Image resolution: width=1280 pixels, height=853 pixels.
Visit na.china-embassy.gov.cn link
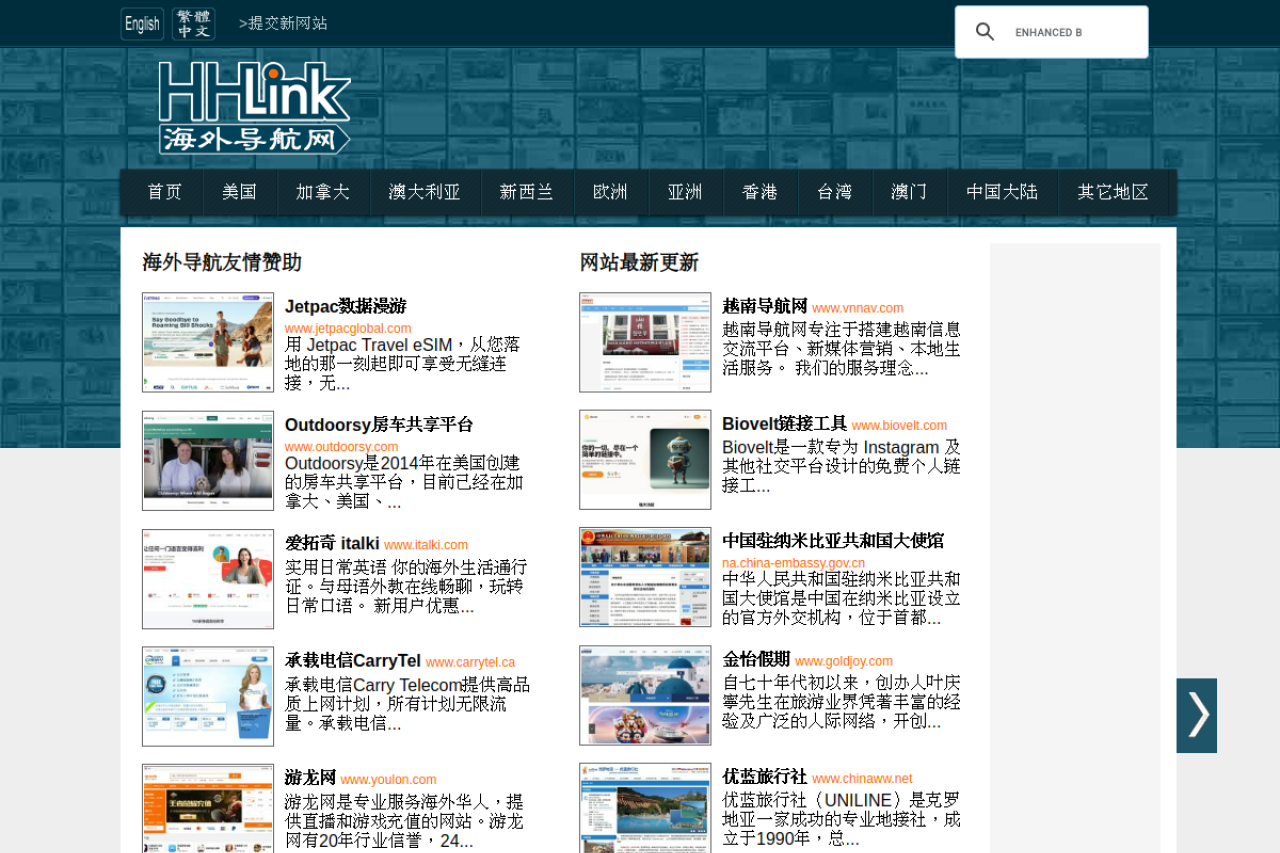(x=794, y=563)
